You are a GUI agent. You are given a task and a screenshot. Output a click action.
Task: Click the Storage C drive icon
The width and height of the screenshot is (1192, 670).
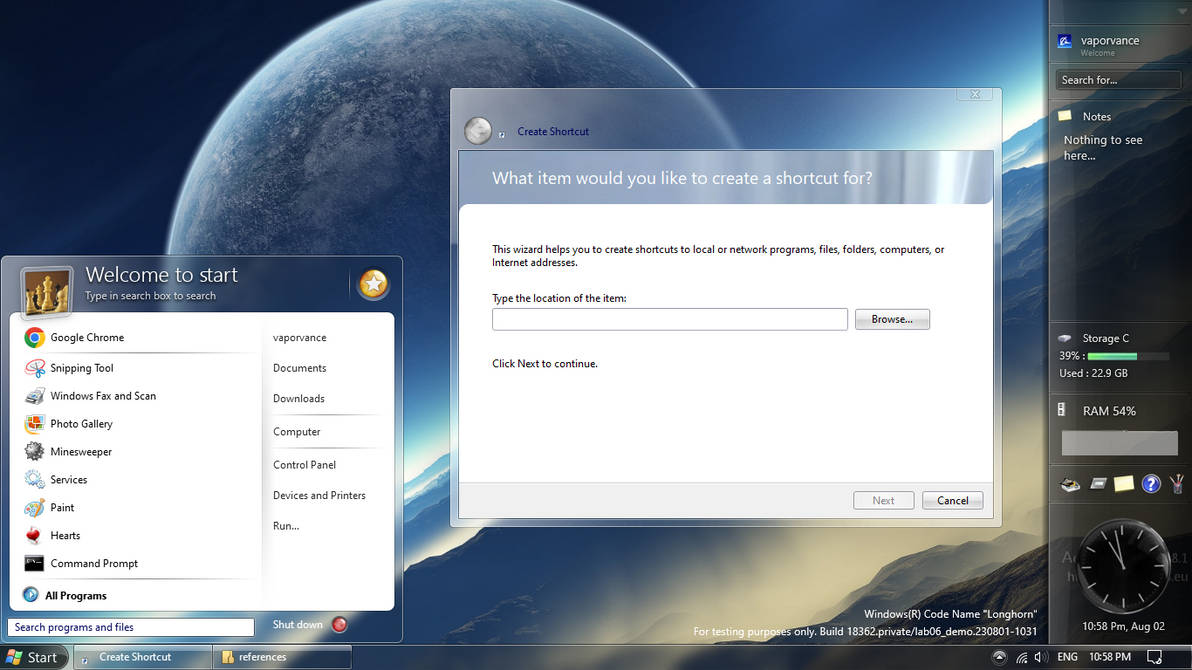[x=1065, y=338]
